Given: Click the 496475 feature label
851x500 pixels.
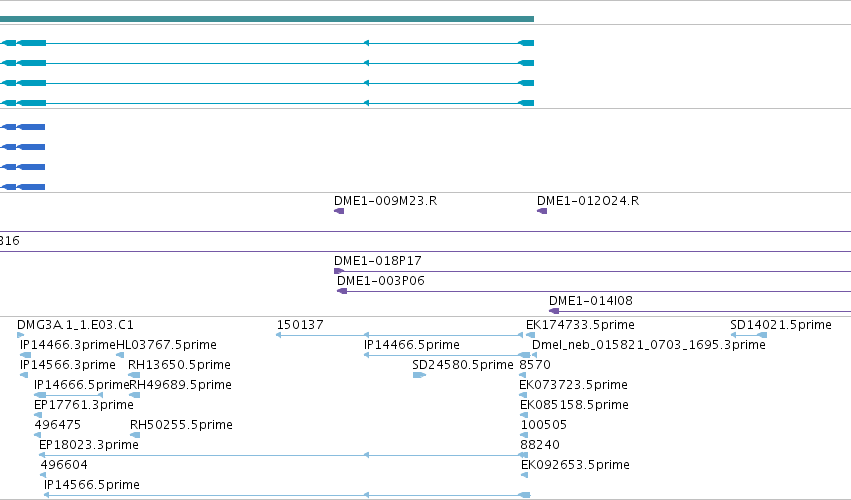Looking at the screenshot, I should click(57, 425).
